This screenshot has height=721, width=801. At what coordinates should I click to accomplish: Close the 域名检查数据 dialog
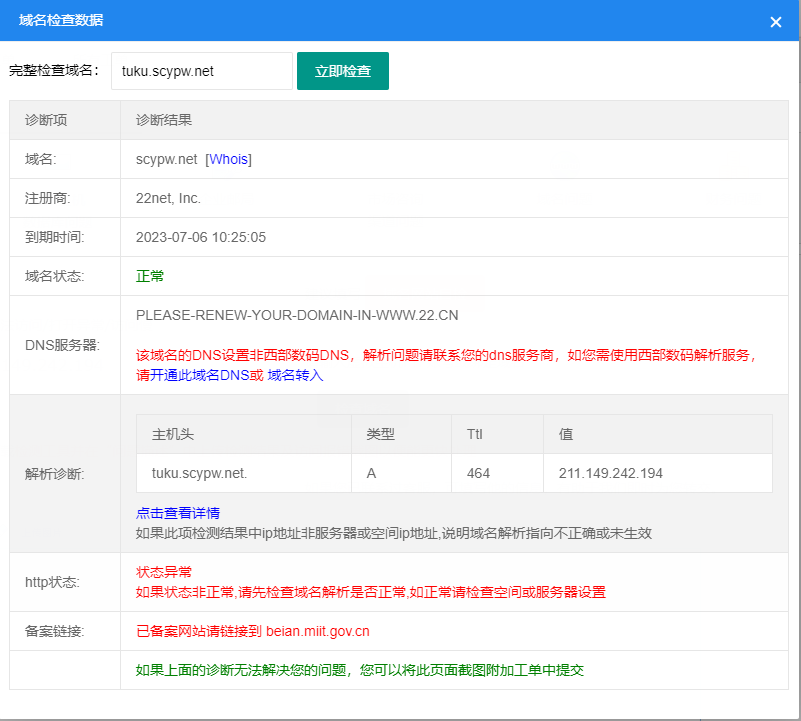(x=775, y=22)
